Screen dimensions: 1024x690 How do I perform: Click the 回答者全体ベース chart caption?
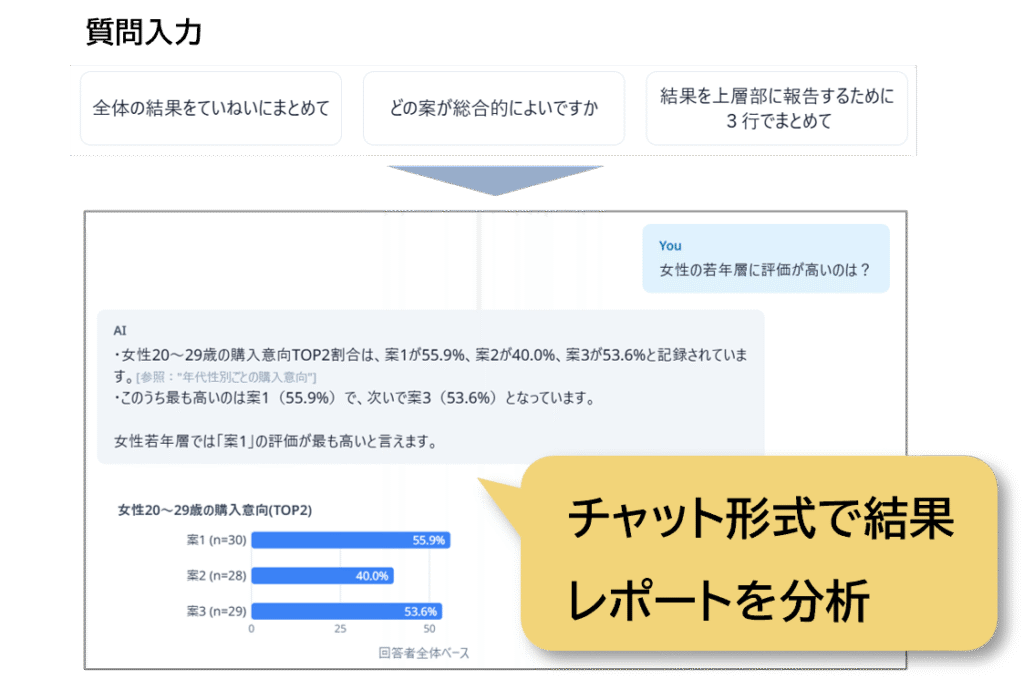point(424,653)
